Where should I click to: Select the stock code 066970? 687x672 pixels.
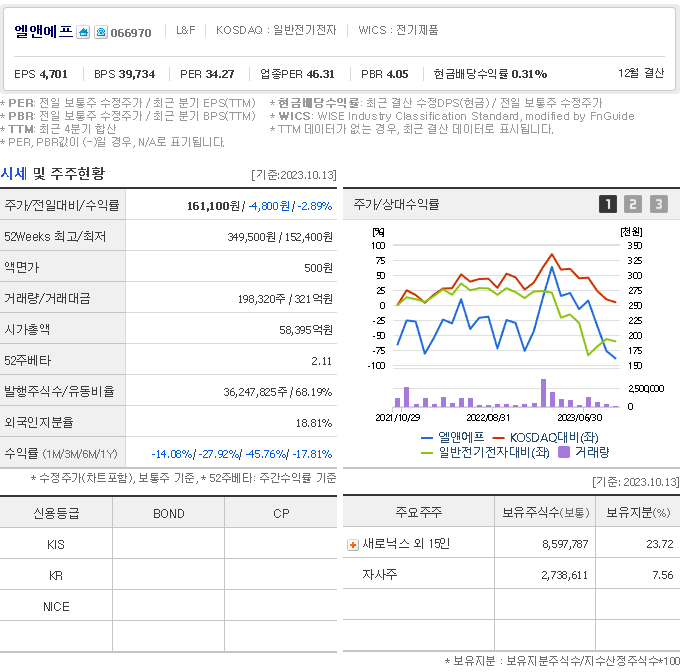[131, 33]
